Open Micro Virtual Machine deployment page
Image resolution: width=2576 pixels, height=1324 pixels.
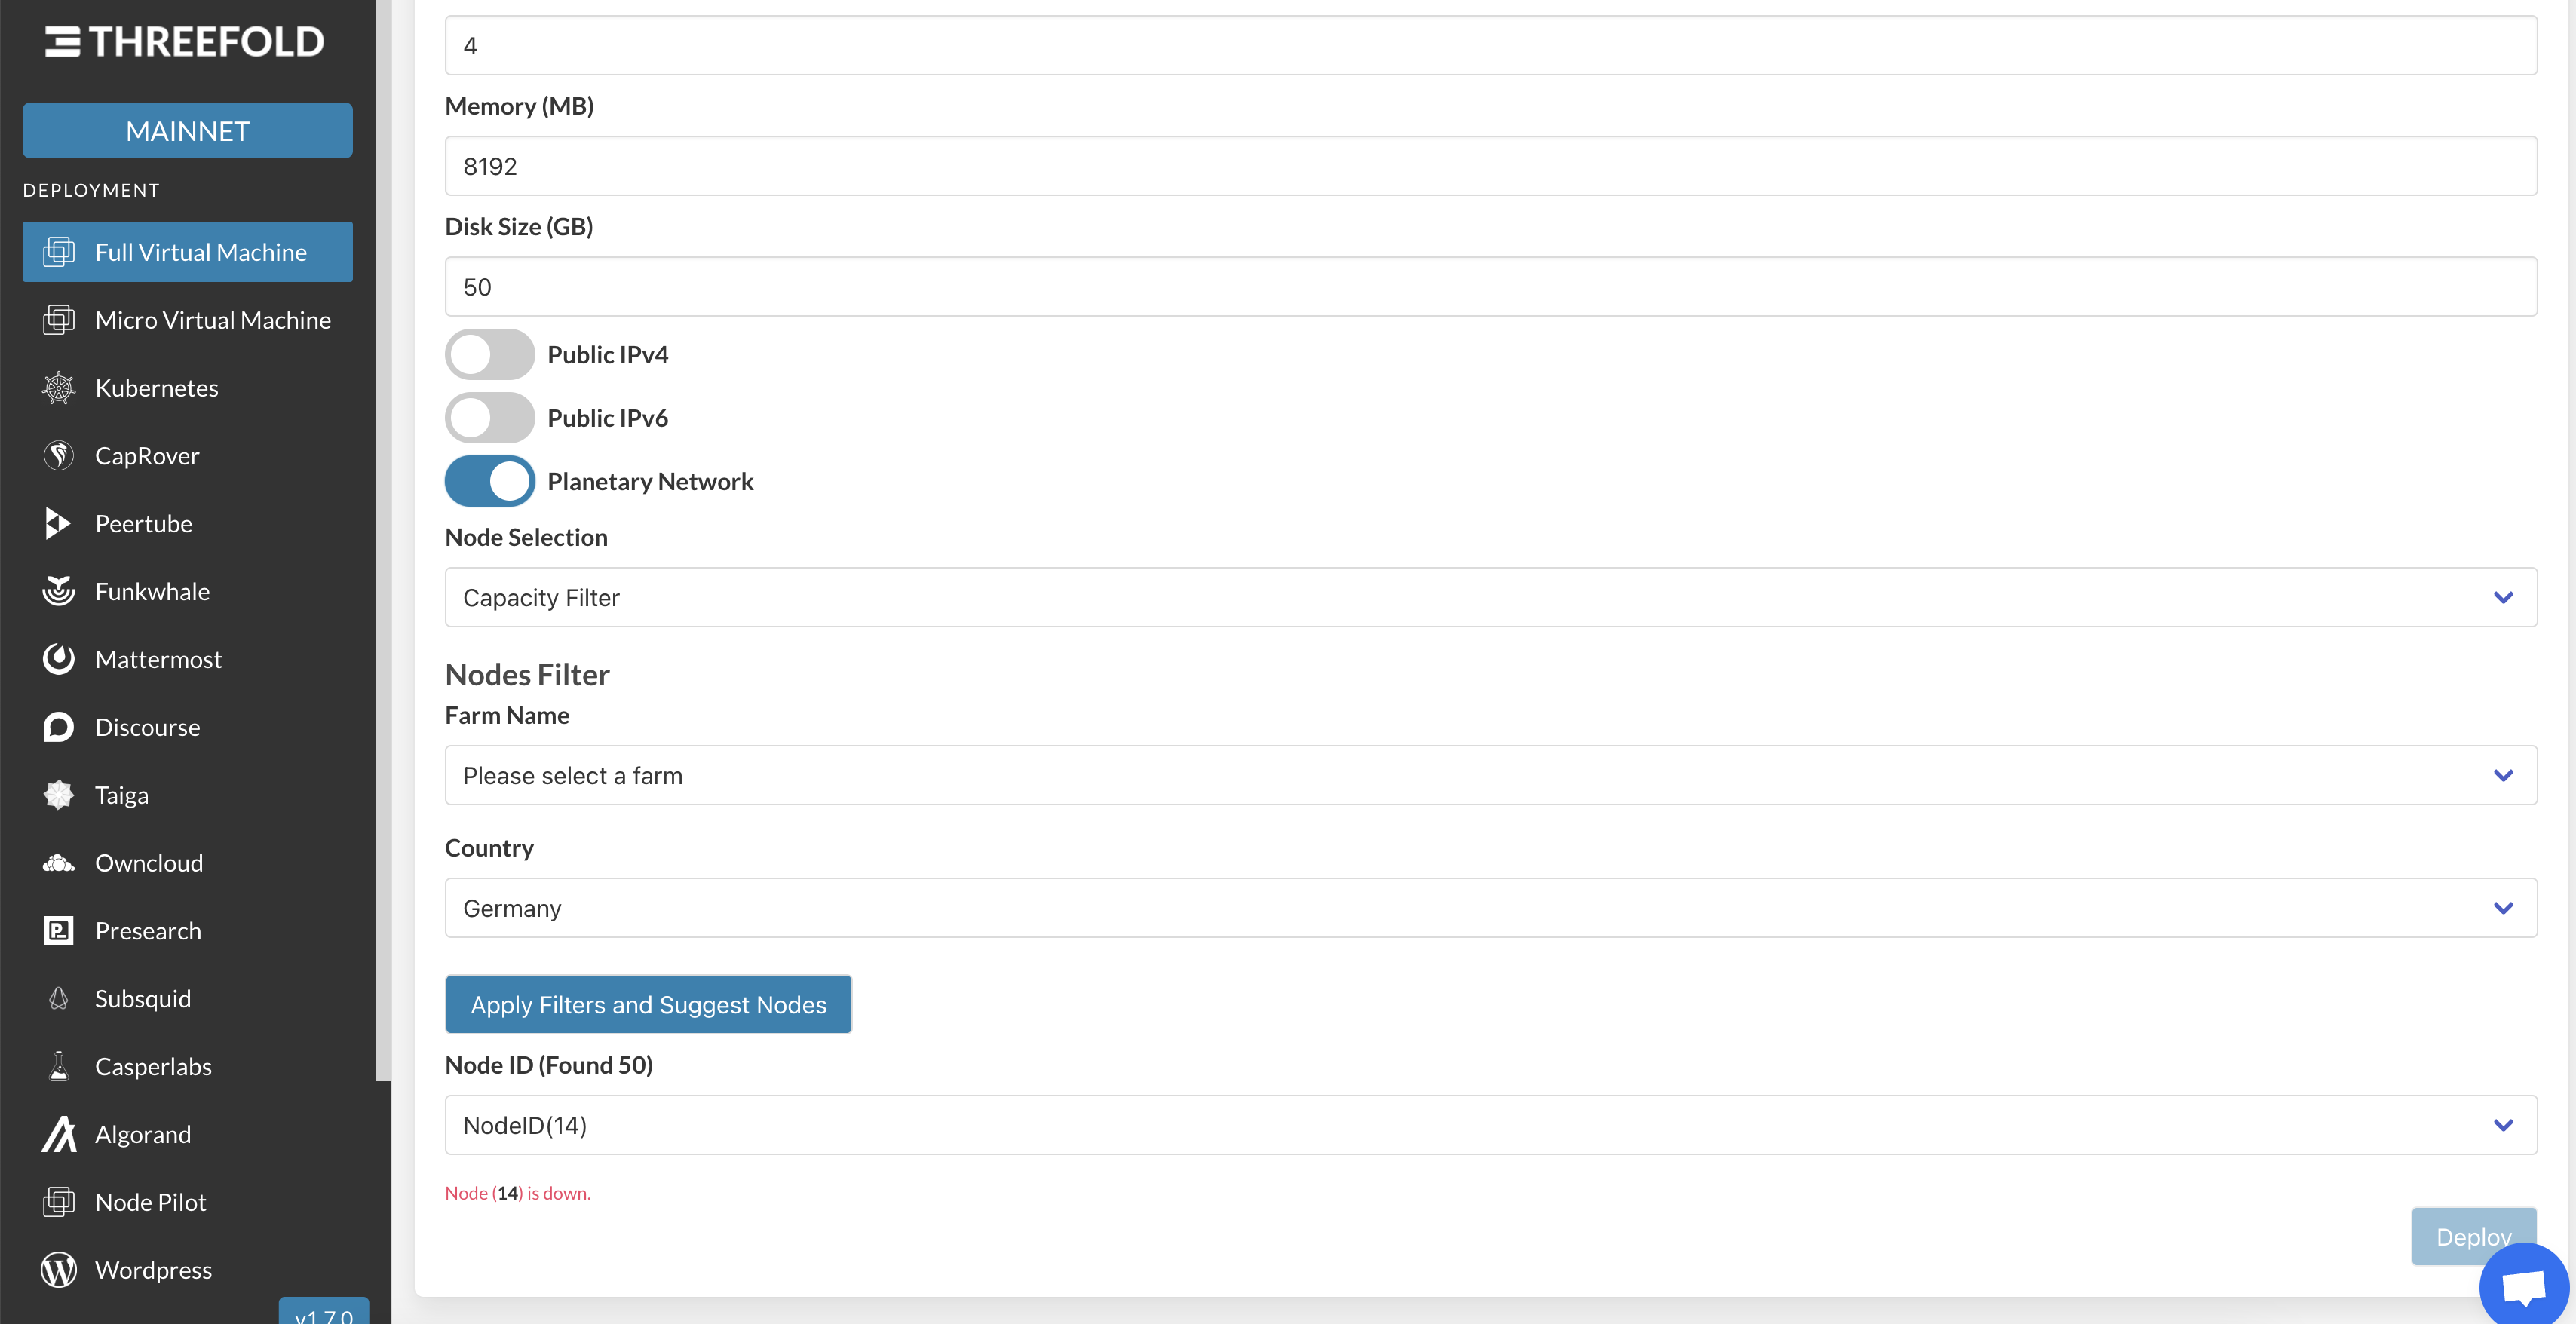click(188, 320)
